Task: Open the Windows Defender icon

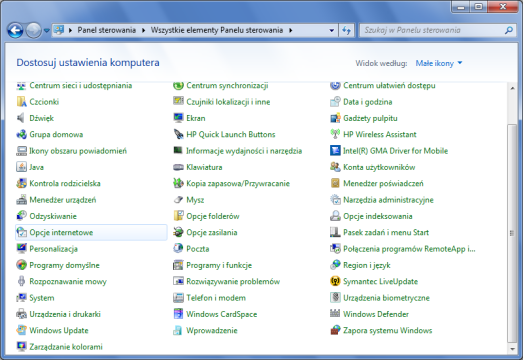Action: tap(335, 314)
